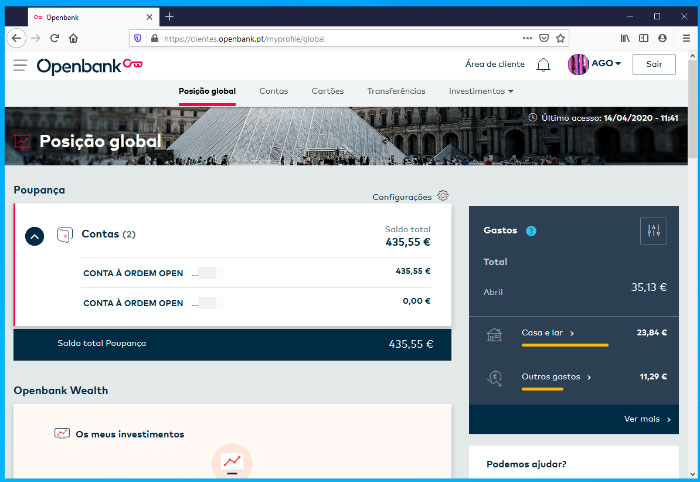Screen dimensions: 700x482
Task: Click the padlock site security icon
Action: [154, 38]
